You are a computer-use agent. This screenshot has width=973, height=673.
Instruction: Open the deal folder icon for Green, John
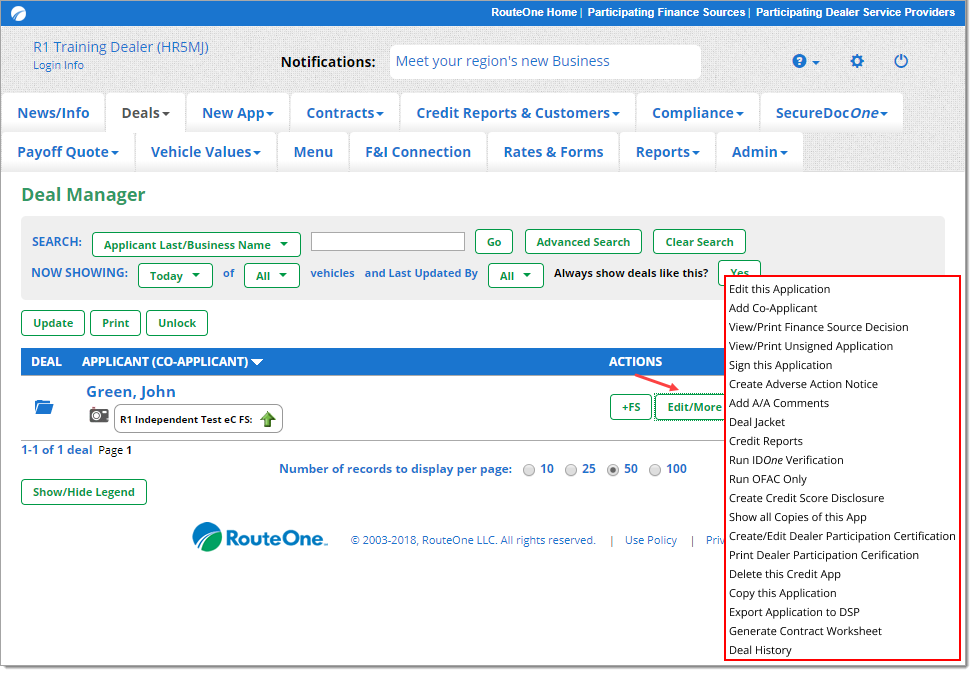coord(44,408)
